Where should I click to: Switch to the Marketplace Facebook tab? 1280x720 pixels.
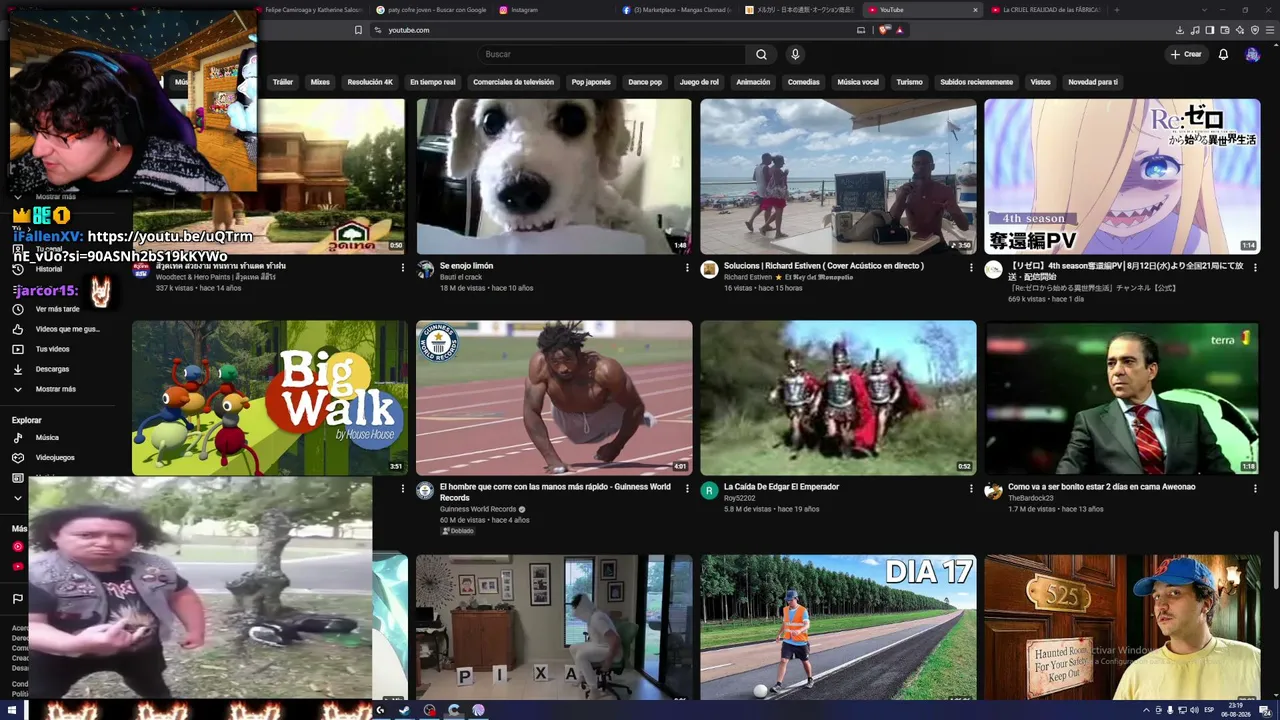point(677,10)
